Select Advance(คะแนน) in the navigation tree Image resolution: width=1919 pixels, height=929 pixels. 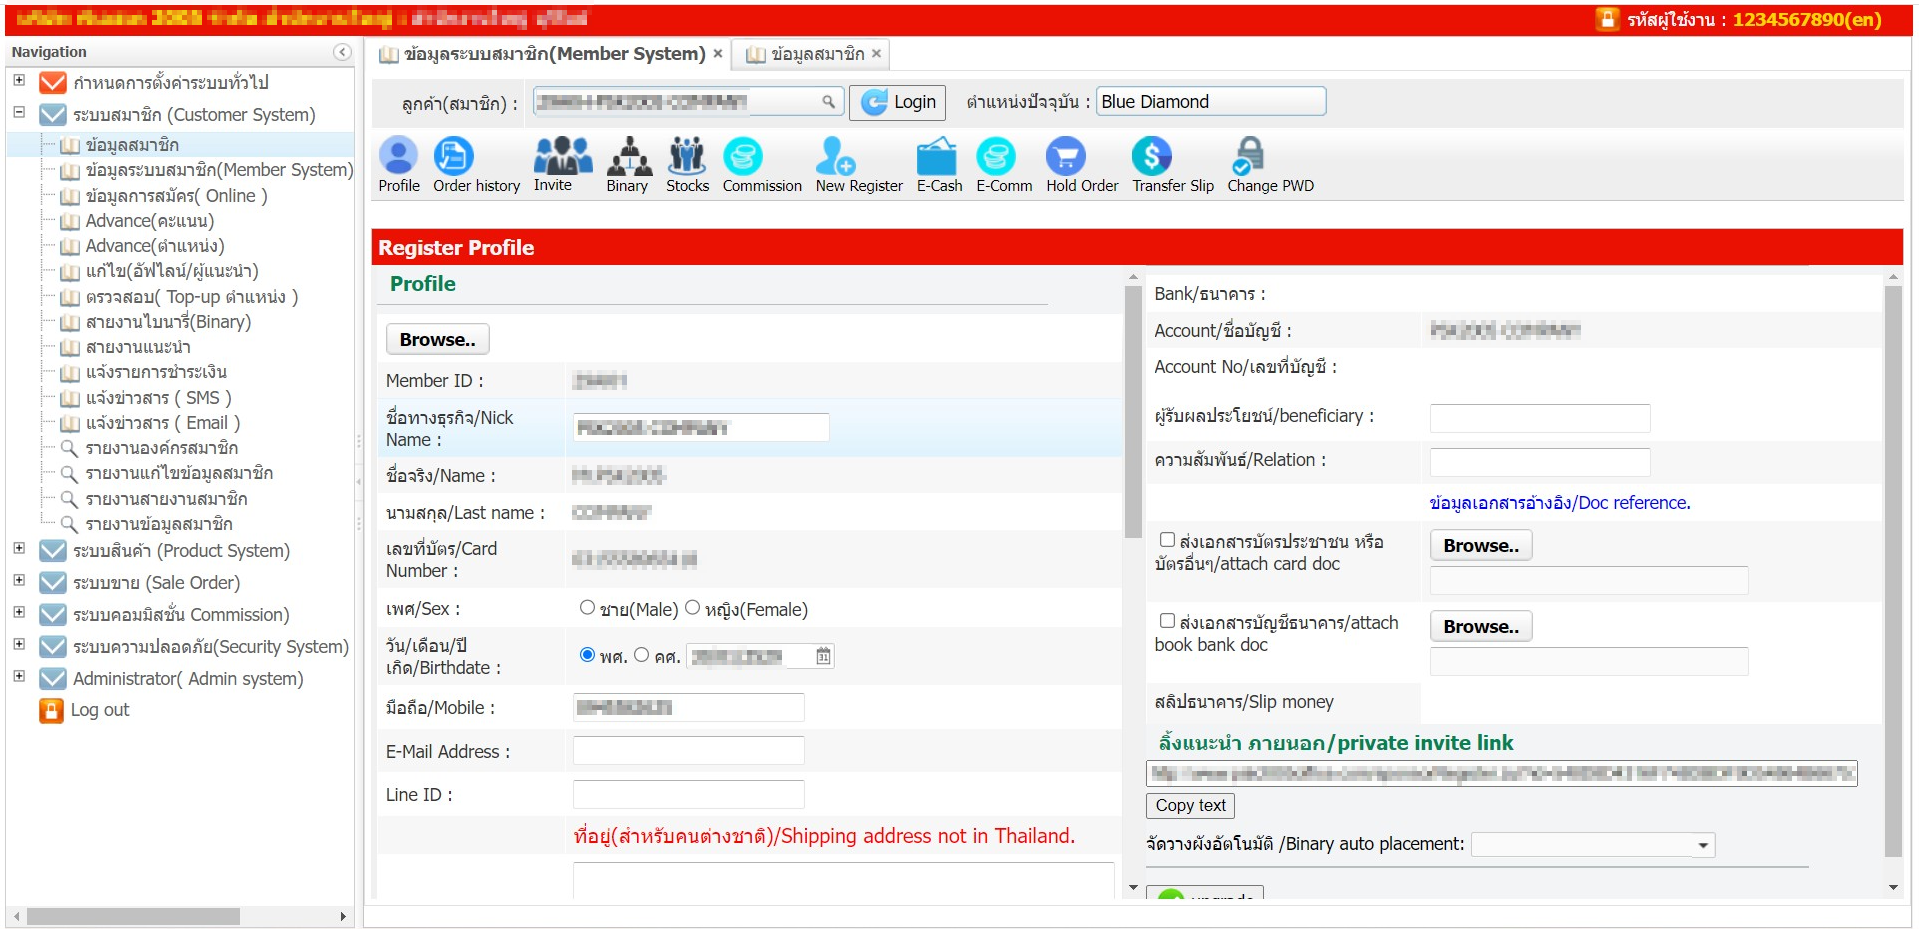point(150,221)
